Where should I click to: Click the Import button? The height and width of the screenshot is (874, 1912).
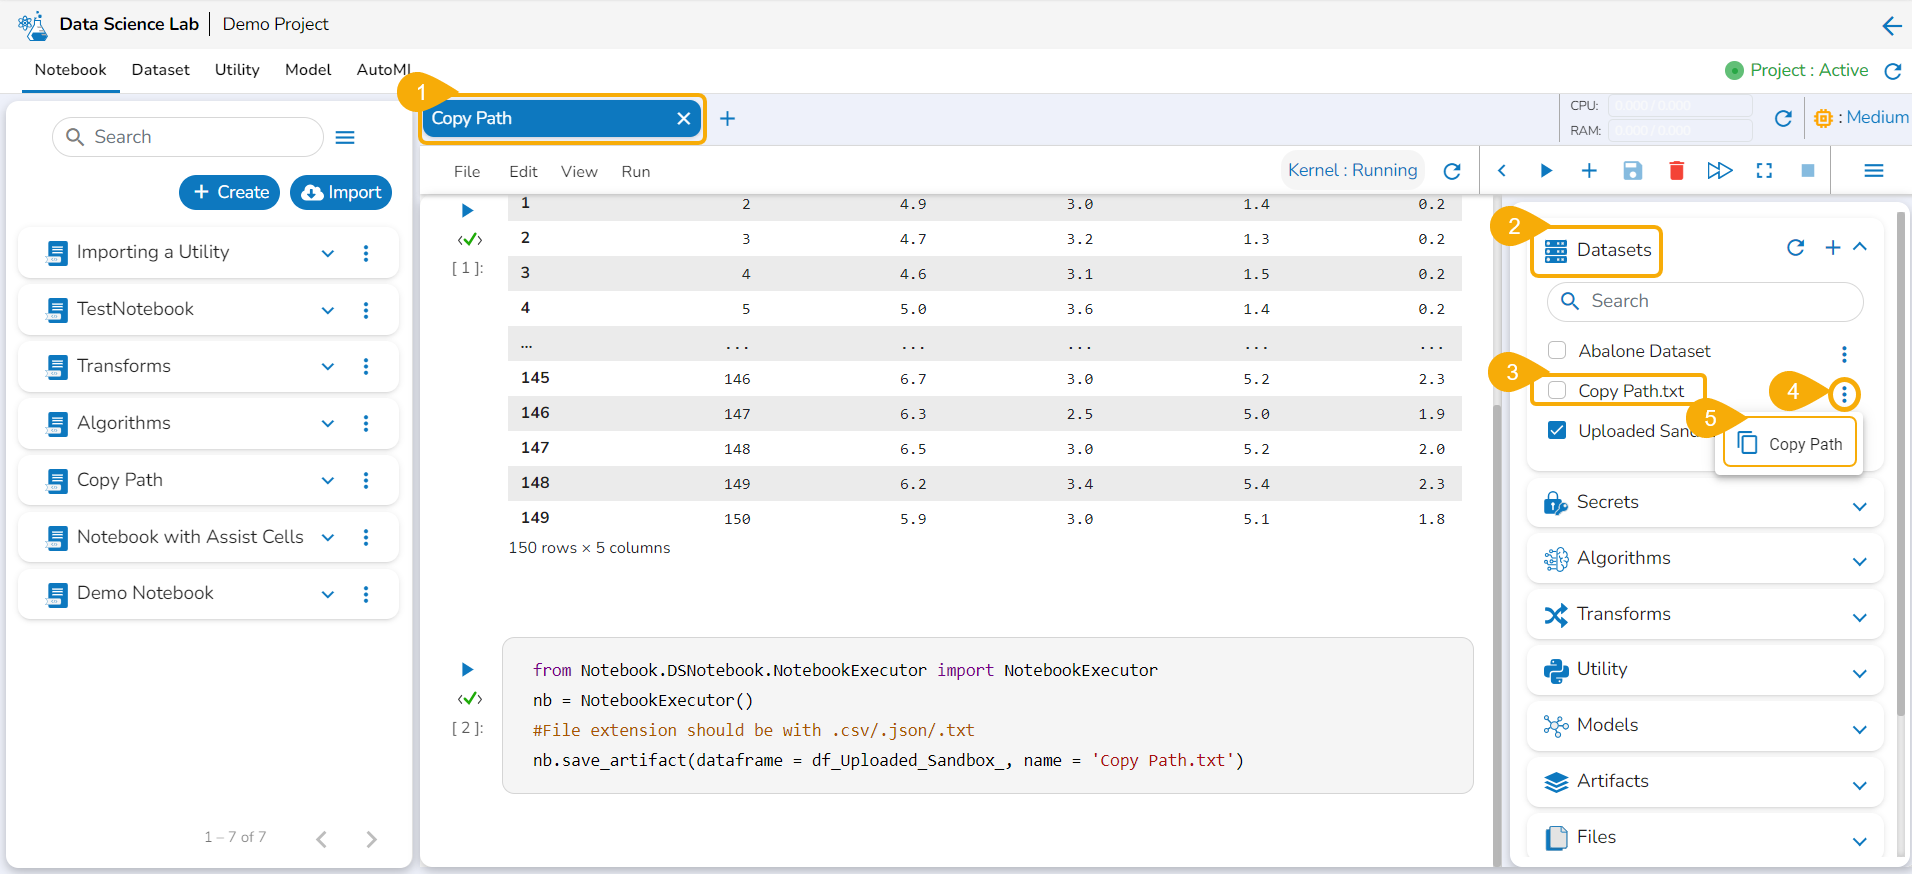pos(341,192)
